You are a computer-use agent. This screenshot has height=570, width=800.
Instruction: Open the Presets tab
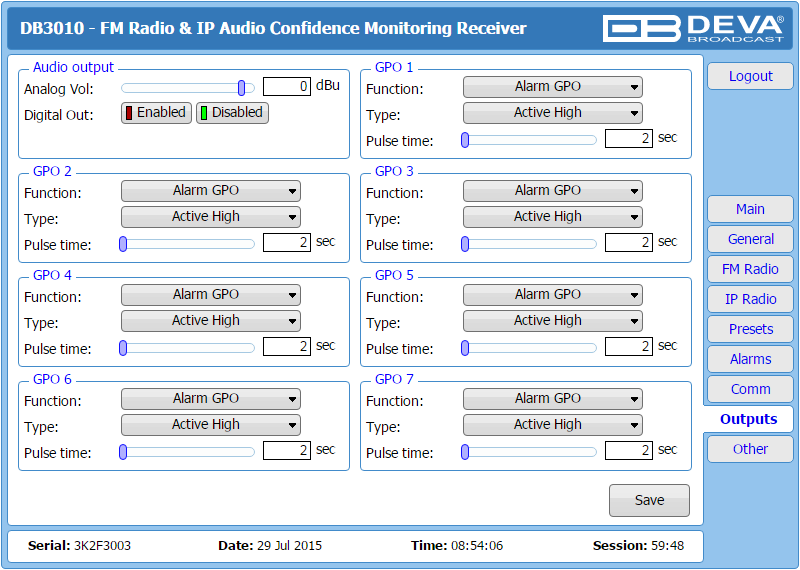[750, 330]
